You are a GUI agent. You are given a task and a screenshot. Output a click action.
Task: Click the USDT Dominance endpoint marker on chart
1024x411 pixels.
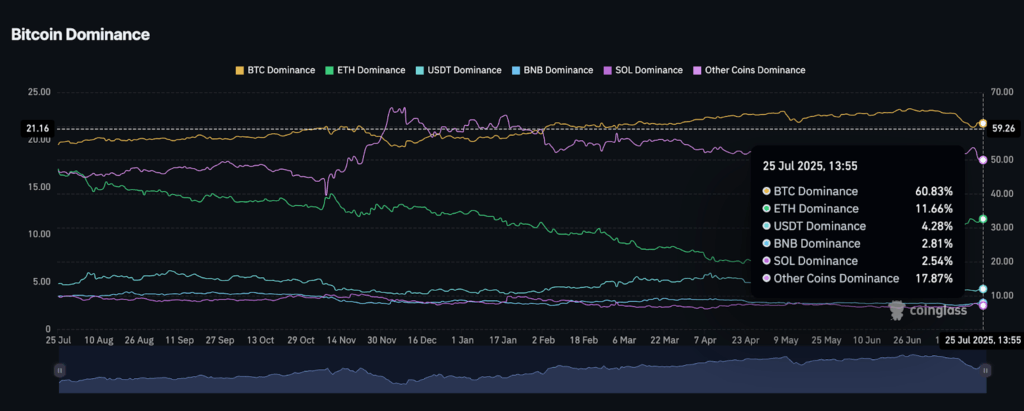point(983,289)
